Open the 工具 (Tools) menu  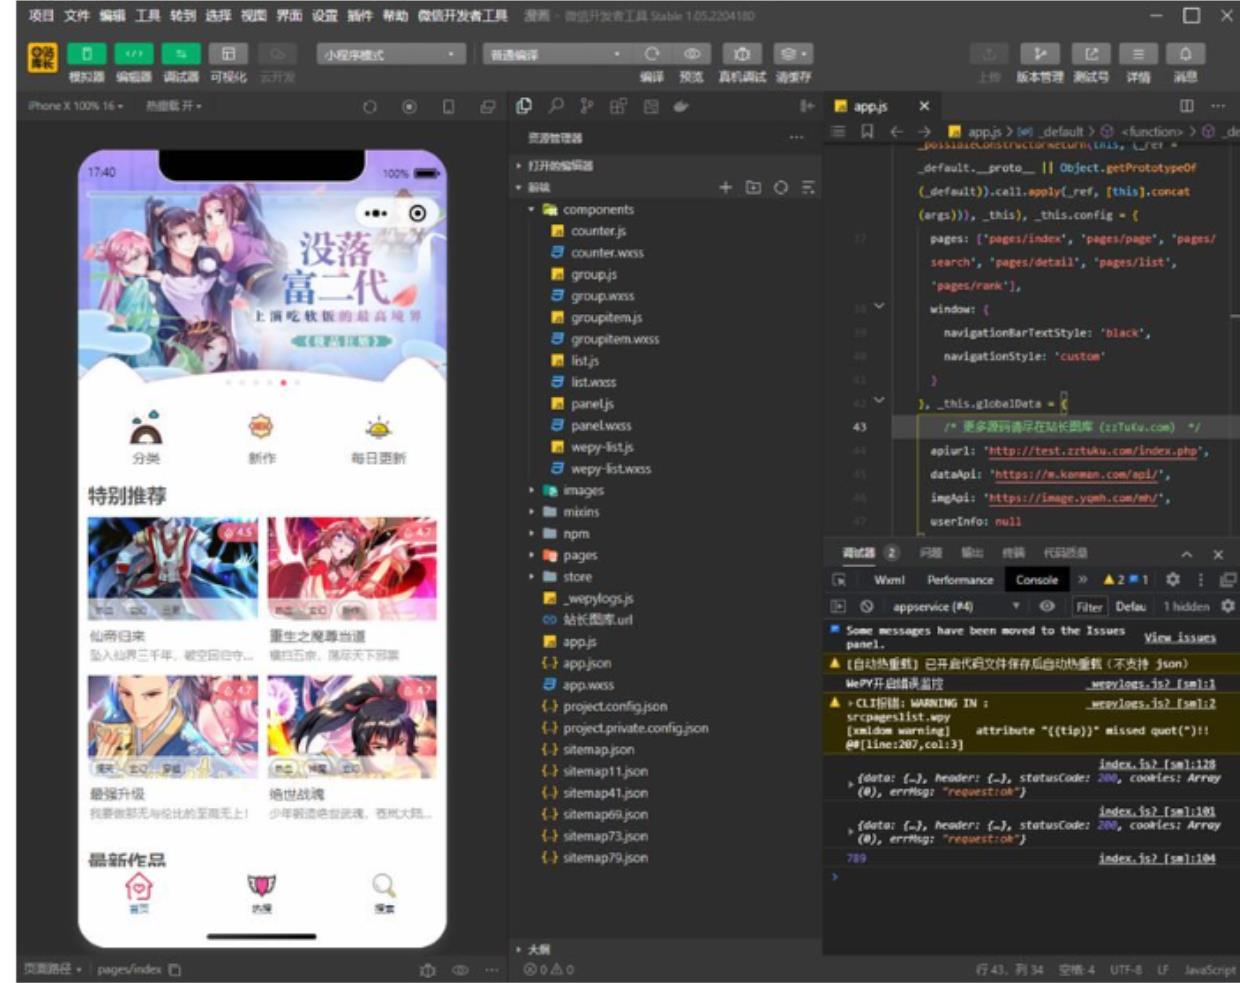(x=148, y=16)
